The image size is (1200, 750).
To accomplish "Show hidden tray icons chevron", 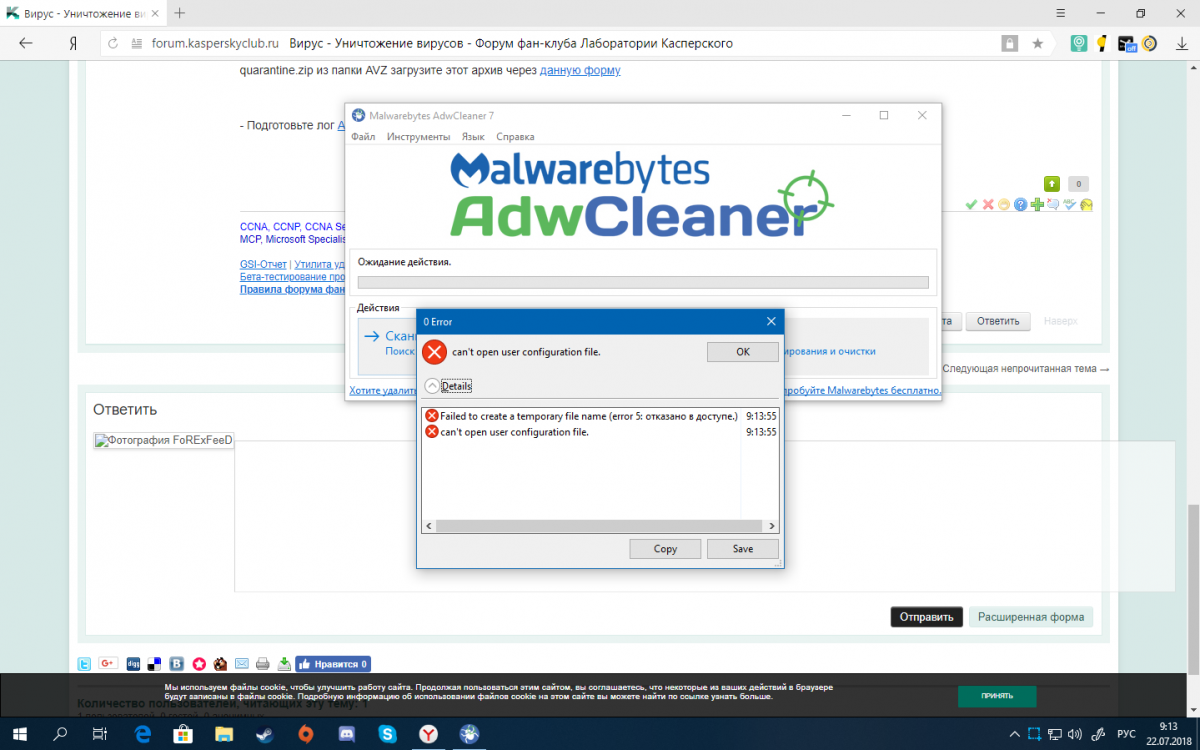I will point(1014,734).
